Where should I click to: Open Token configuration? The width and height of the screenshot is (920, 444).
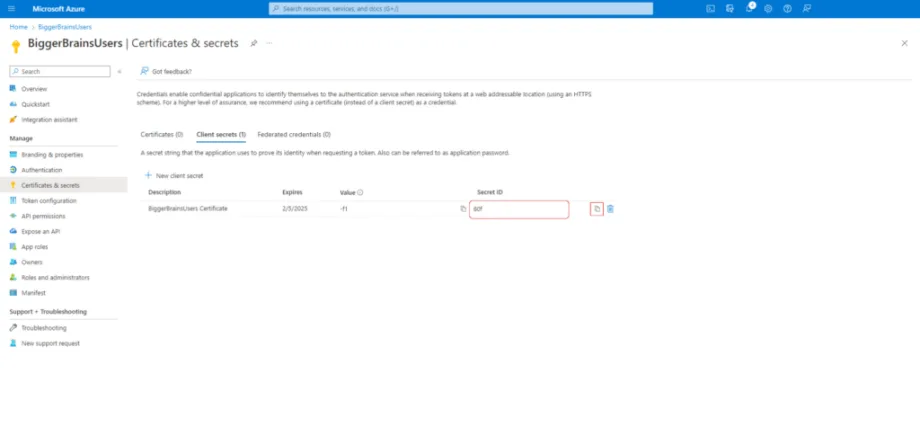pos(49,201)
